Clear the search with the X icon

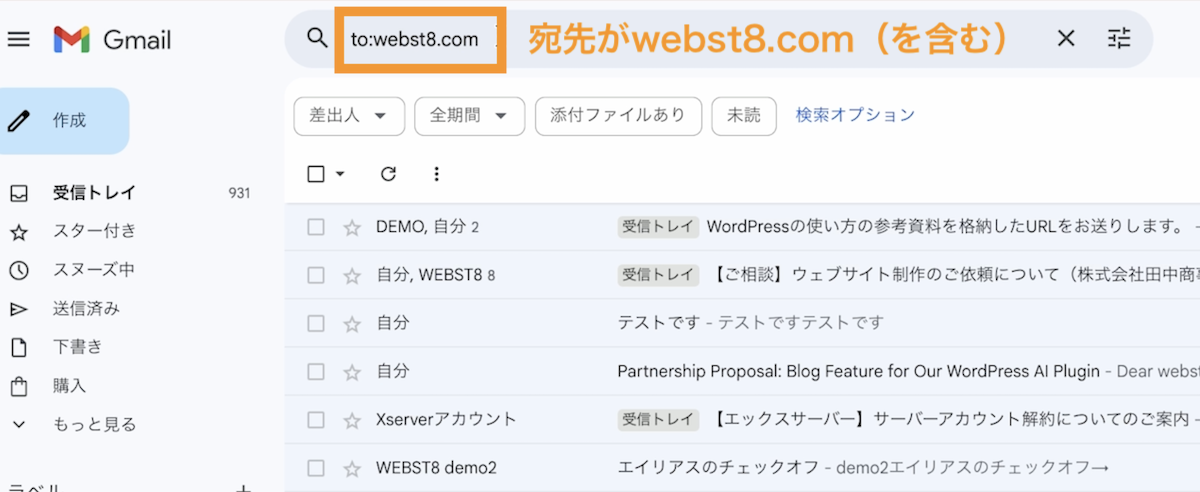click(x=1066, y=39)
